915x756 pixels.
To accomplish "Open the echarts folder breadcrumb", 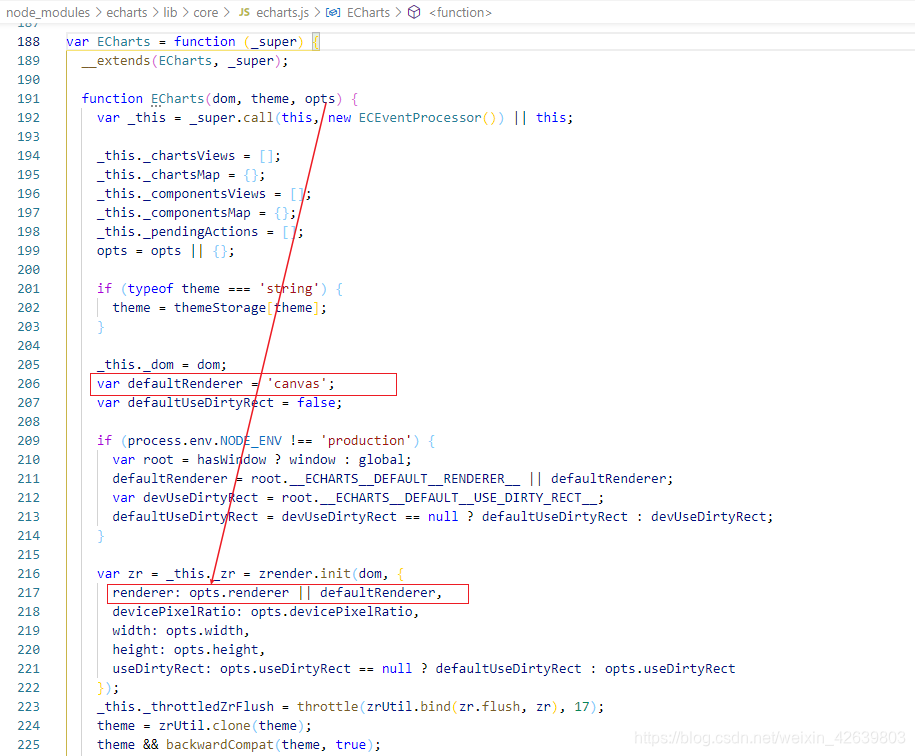I will tap(127, 12).
